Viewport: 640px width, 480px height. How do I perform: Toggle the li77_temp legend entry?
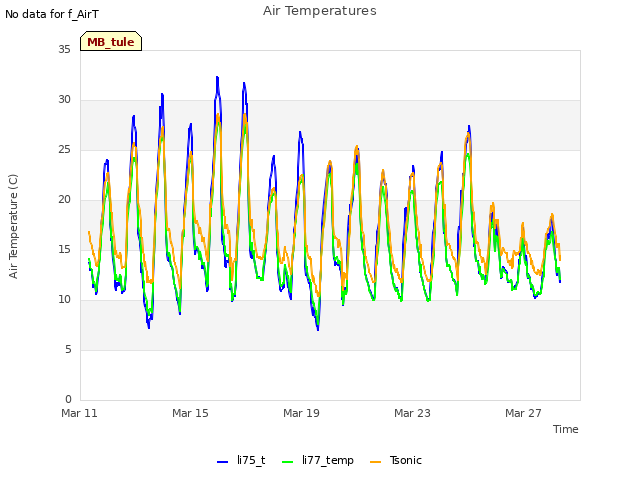coord(318,460)
